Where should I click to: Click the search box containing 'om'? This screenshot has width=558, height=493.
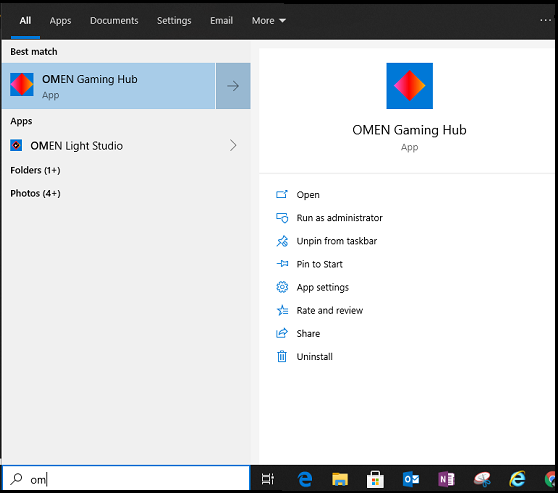point(126,479)
